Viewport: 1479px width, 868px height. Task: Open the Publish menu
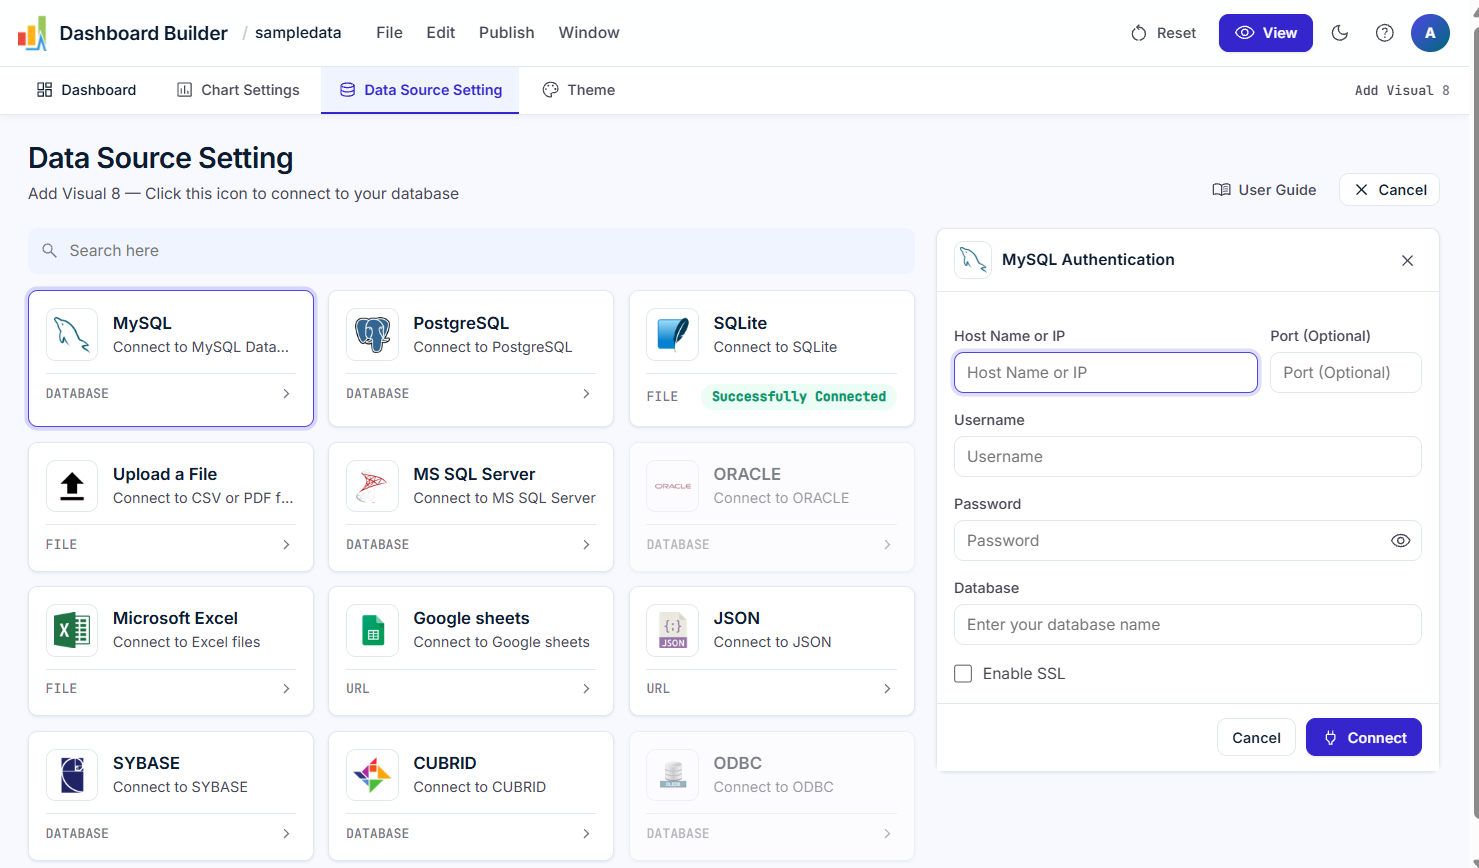(x=506, y=33)
